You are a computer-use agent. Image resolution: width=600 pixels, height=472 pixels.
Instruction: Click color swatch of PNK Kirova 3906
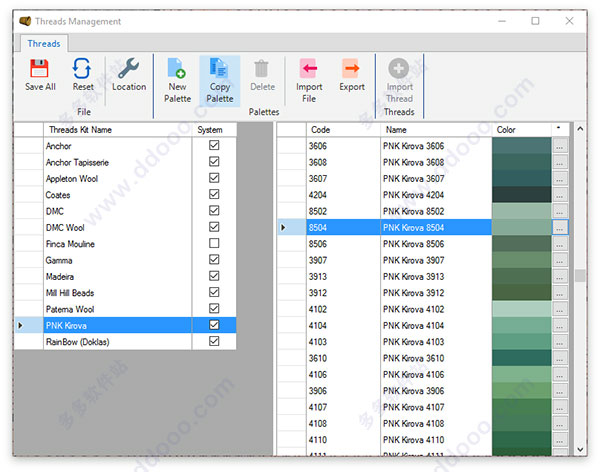[522, 391]
